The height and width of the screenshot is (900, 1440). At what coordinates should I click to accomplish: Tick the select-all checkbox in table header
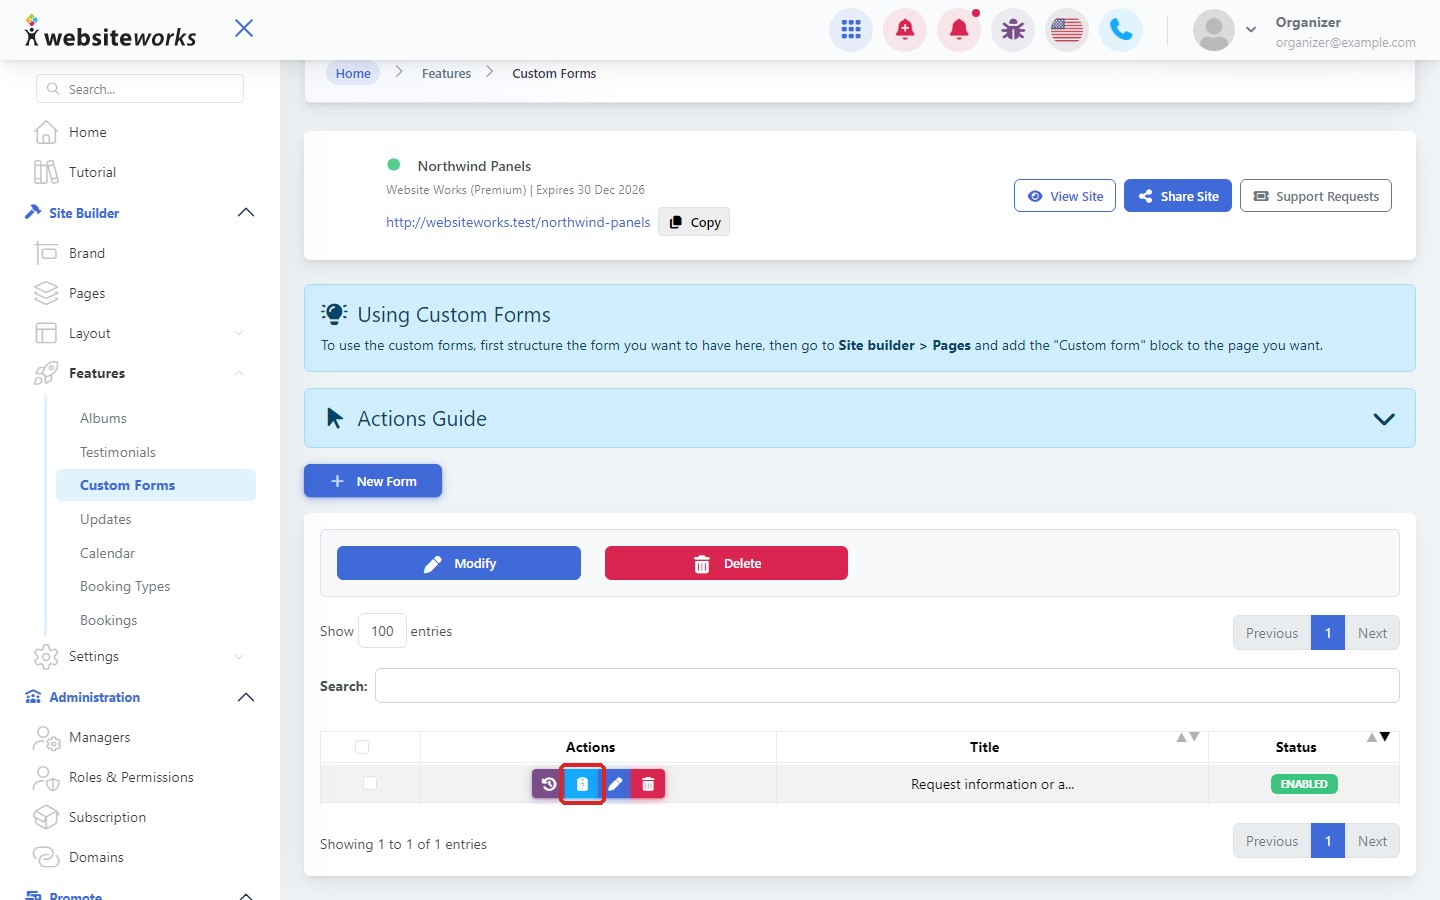(362, 747)
